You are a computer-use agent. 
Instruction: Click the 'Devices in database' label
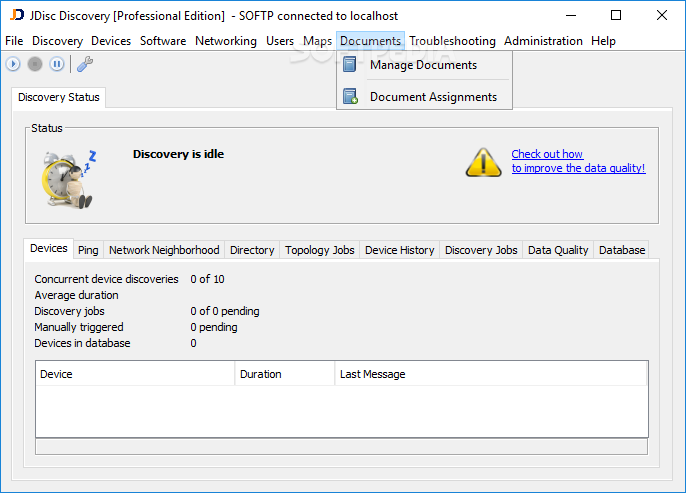[x=82, y=343]
